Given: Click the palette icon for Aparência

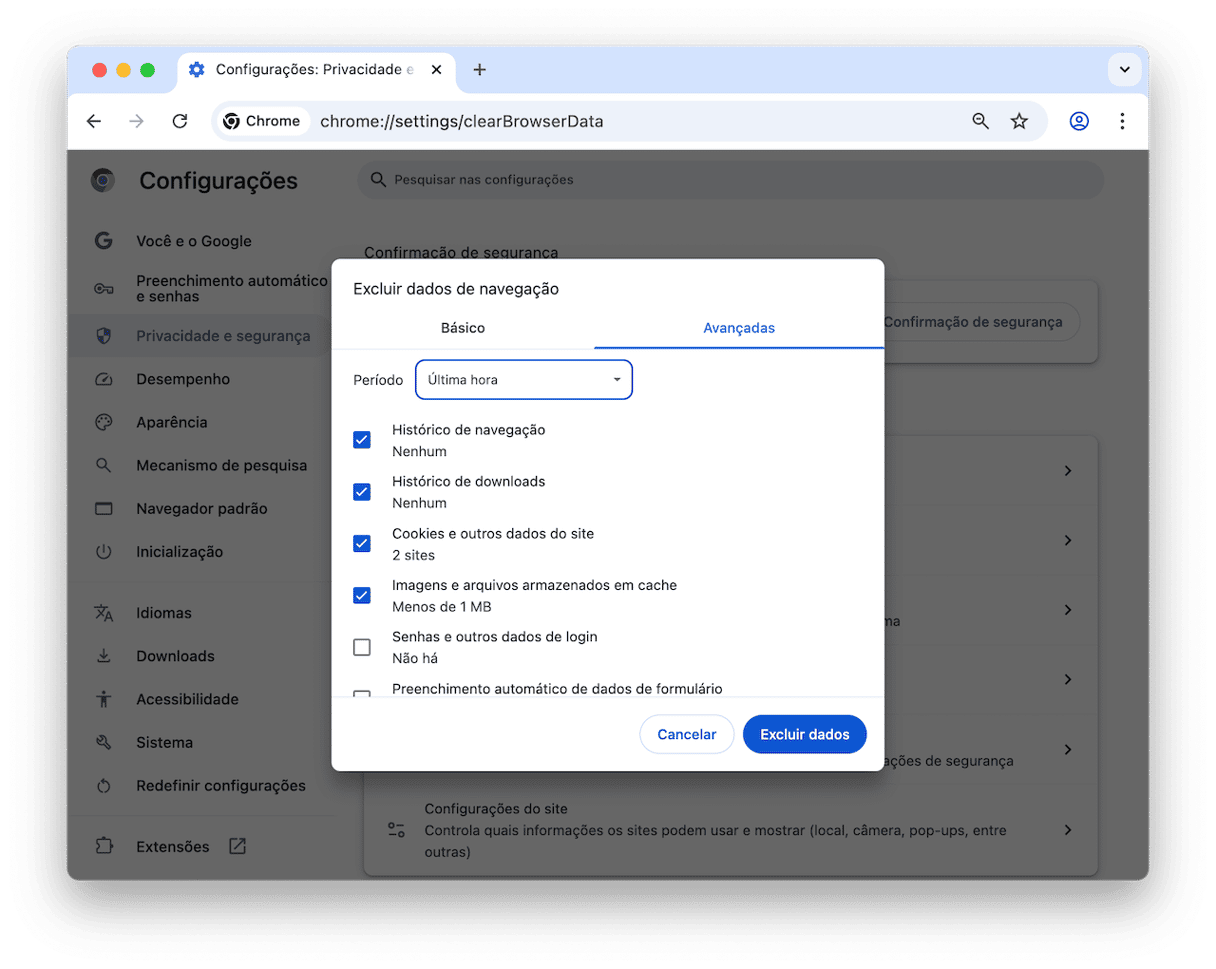Looking at the screenshot, I should tap(103, 422).
